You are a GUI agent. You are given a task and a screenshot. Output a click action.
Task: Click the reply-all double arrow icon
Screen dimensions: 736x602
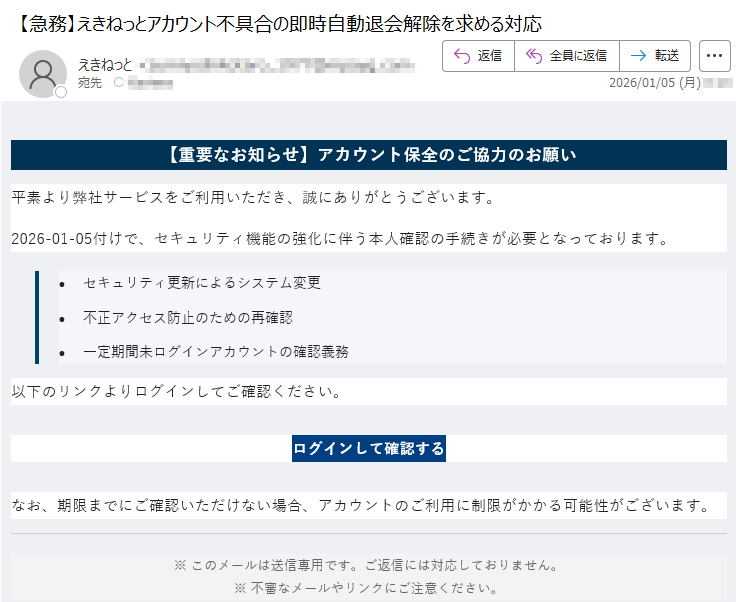(x=534, y=56)
